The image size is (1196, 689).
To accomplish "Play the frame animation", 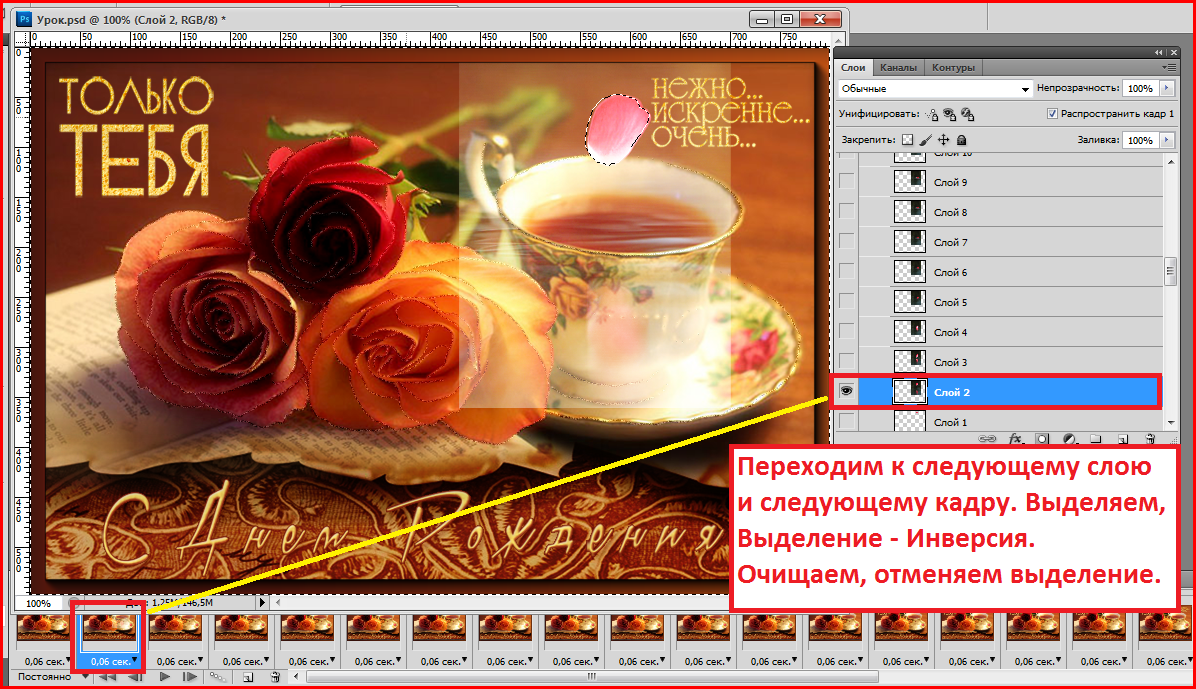I will click(164, 677).
